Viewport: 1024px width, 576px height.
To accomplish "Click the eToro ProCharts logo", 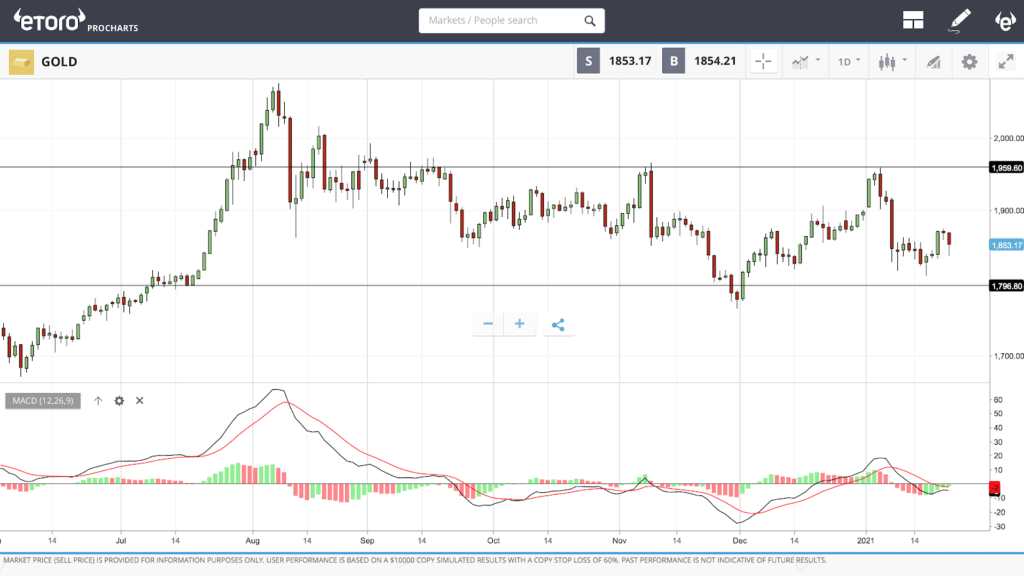I will 76,21.
